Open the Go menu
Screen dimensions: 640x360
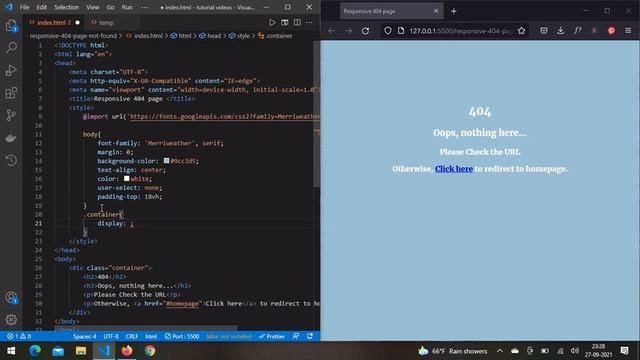point(110,7)
